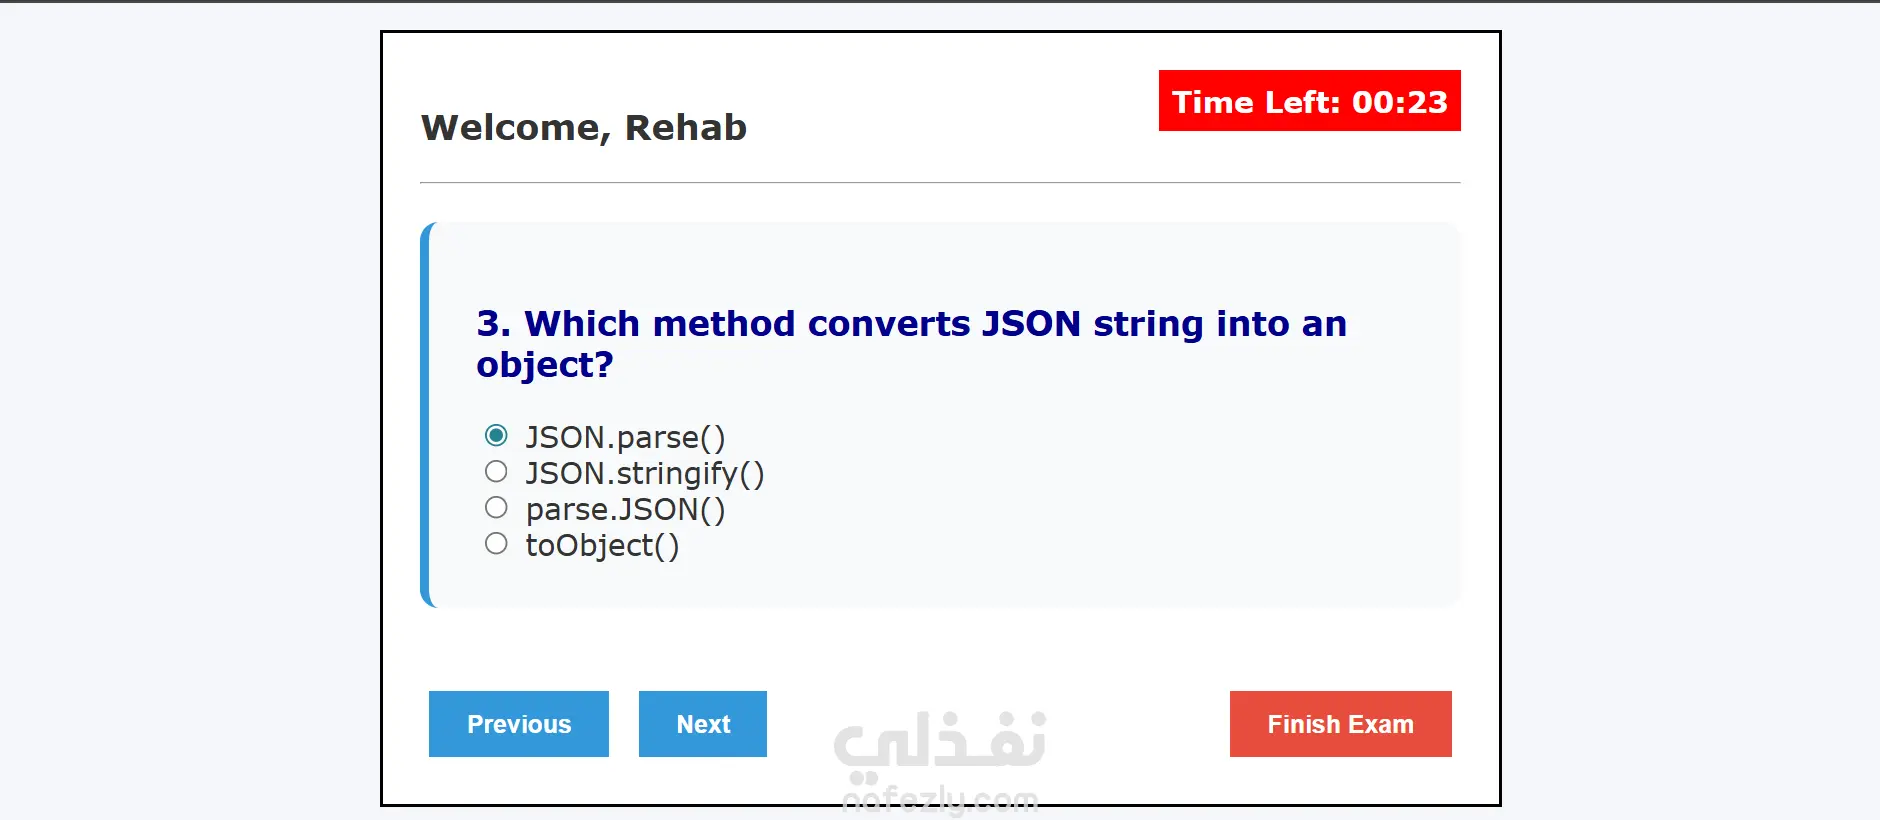Select the JSON.parse() radio button
The width and height of the screenshot is (1880, 820).
click(x=496, y=435)
